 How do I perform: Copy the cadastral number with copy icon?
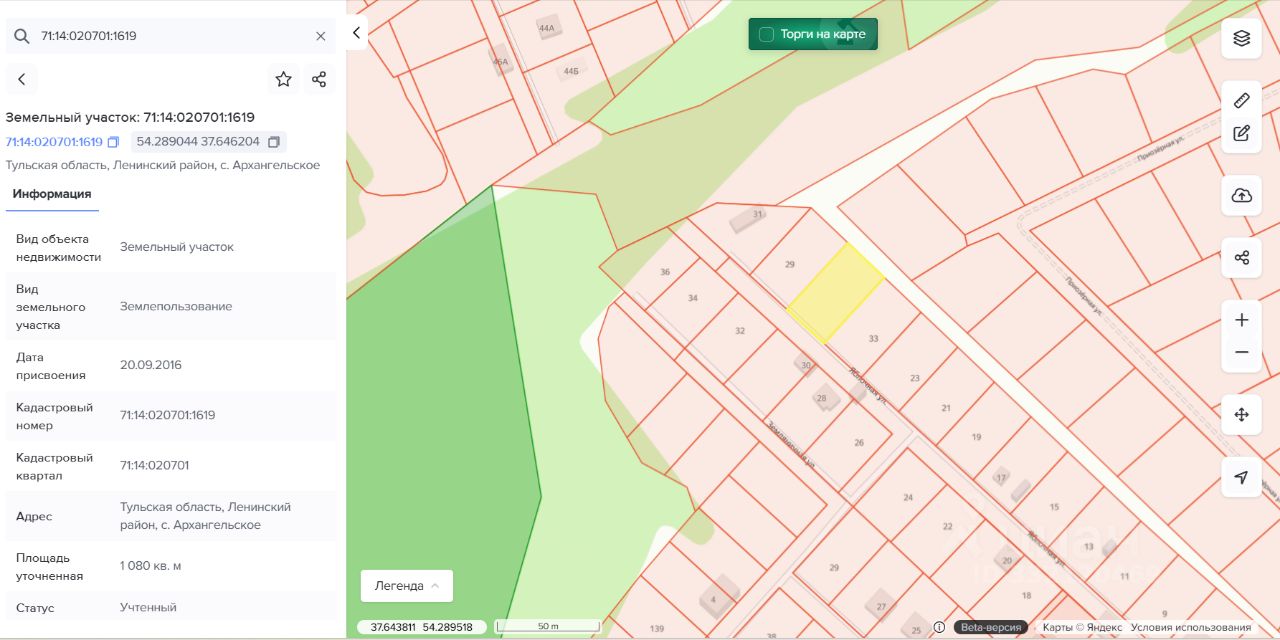click(113, 142)
